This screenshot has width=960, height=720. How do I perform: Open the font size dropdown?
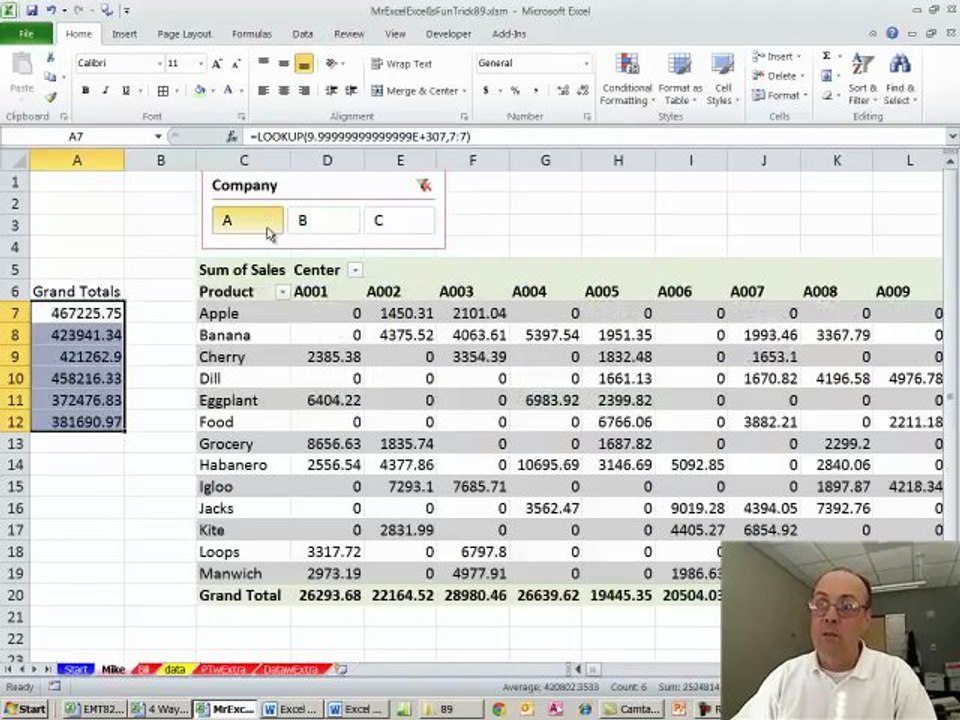click(x=201, y=64)
